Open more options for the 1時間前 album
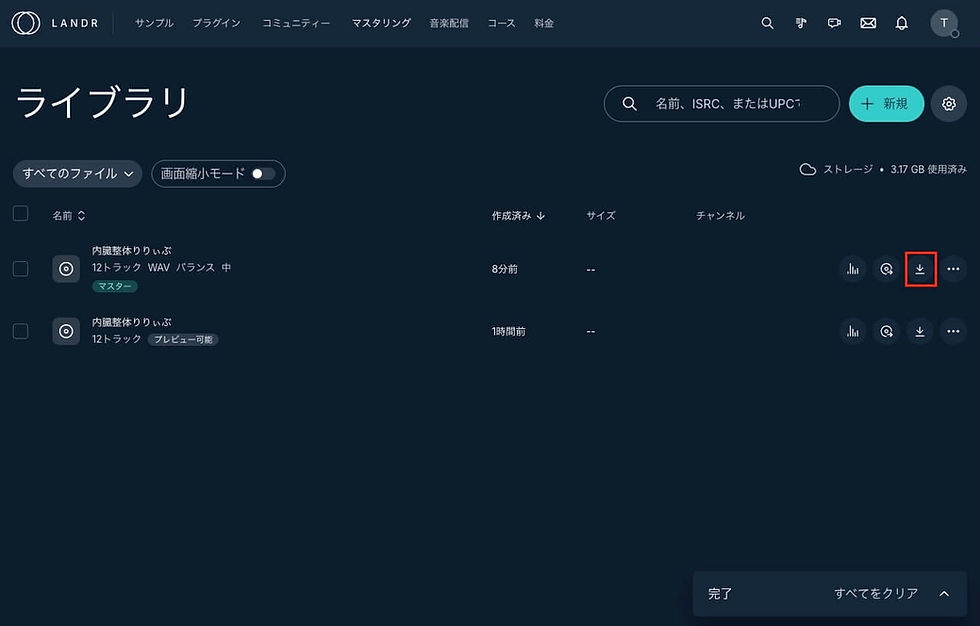The height and width of the screenshot is (626, 980). (x=953, y=331)
